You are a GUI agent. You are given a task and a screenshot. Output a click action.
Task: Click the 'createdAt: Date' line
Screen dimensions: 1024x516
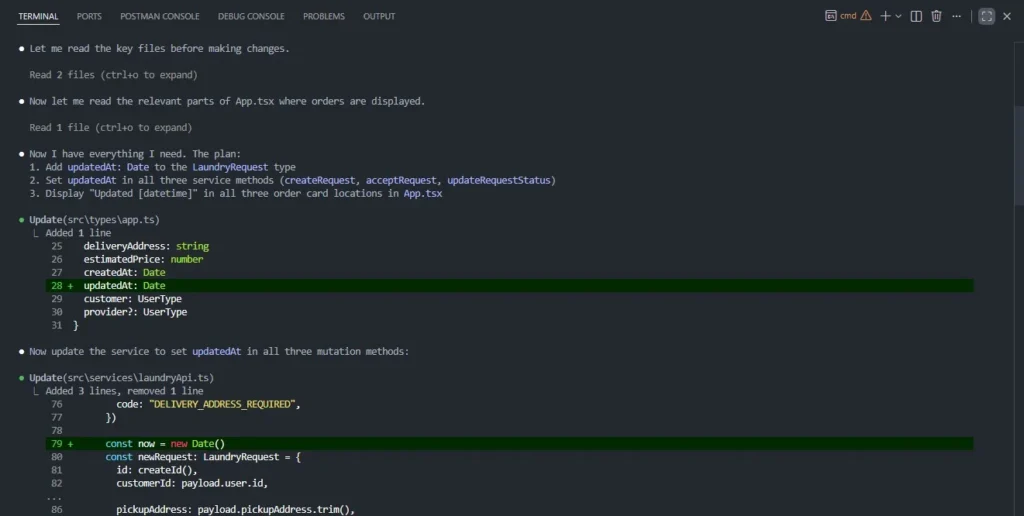click(x=124, y=272)
